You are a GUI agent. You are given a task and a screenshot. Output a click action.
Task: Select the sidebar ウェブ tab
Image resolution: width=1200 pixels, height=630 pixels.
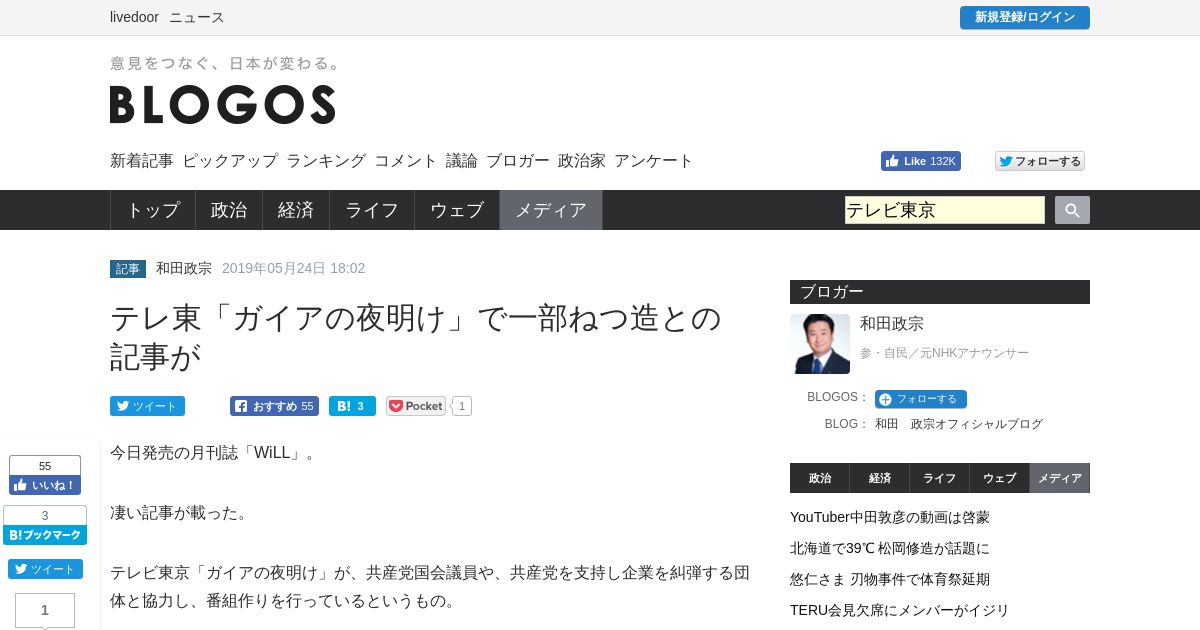pos(1000,478)
